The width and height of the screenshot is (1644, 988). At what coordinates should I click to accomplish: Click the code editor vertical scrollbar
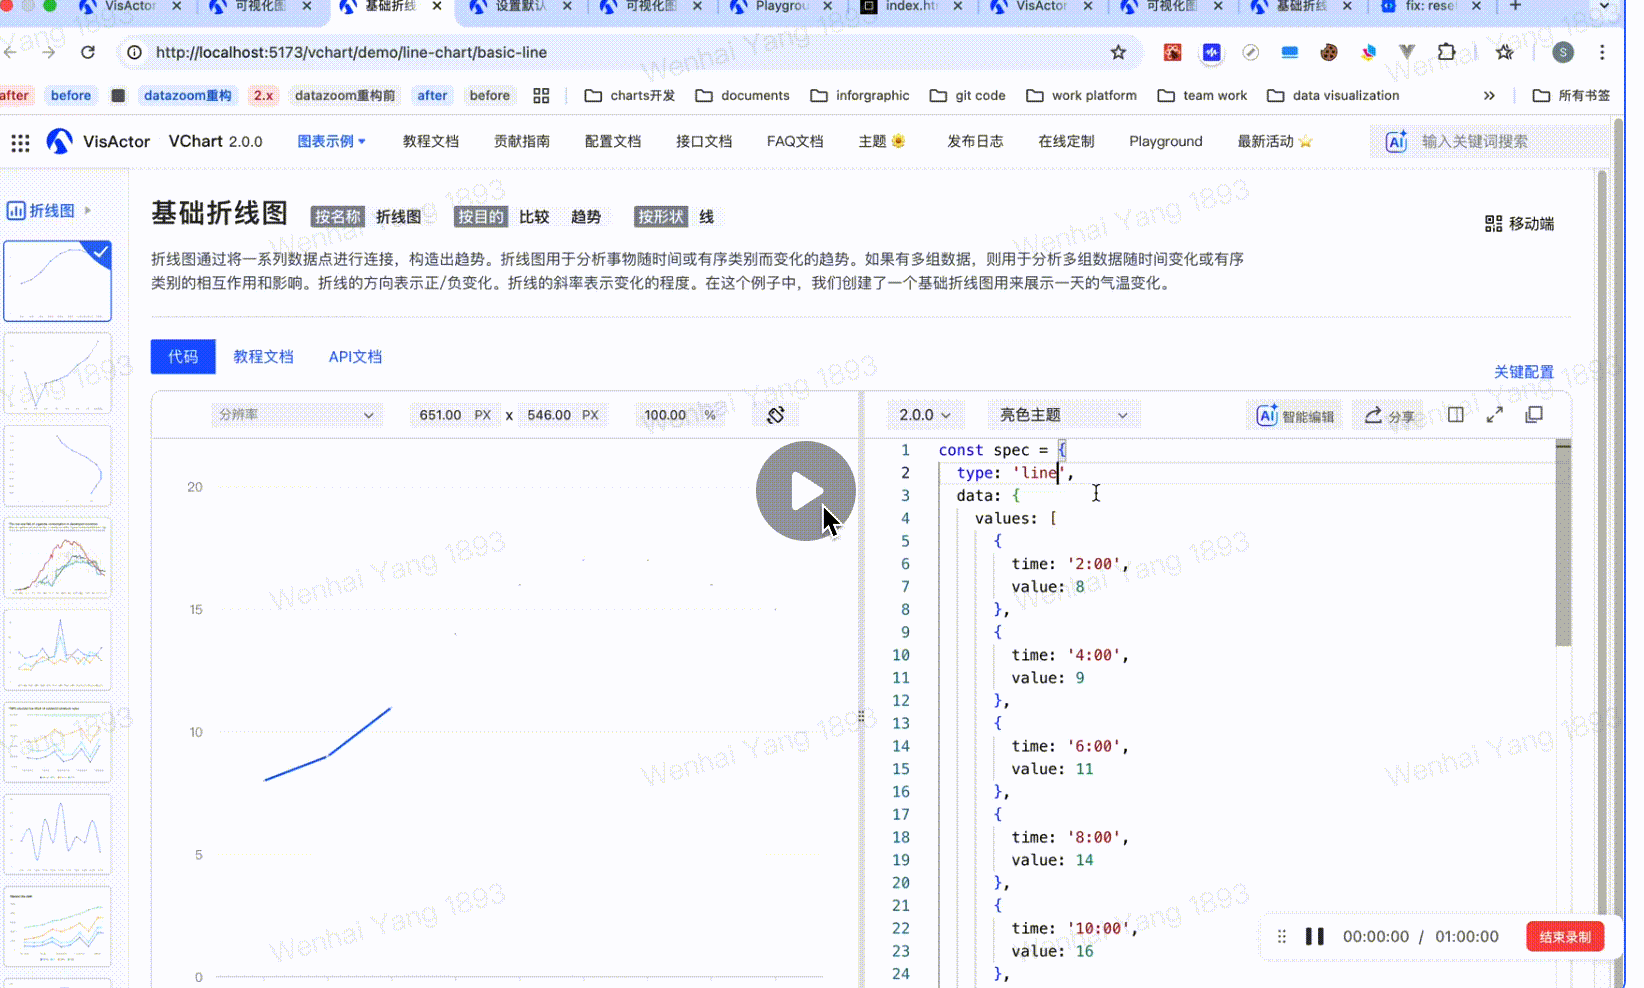pos(1563,545)
